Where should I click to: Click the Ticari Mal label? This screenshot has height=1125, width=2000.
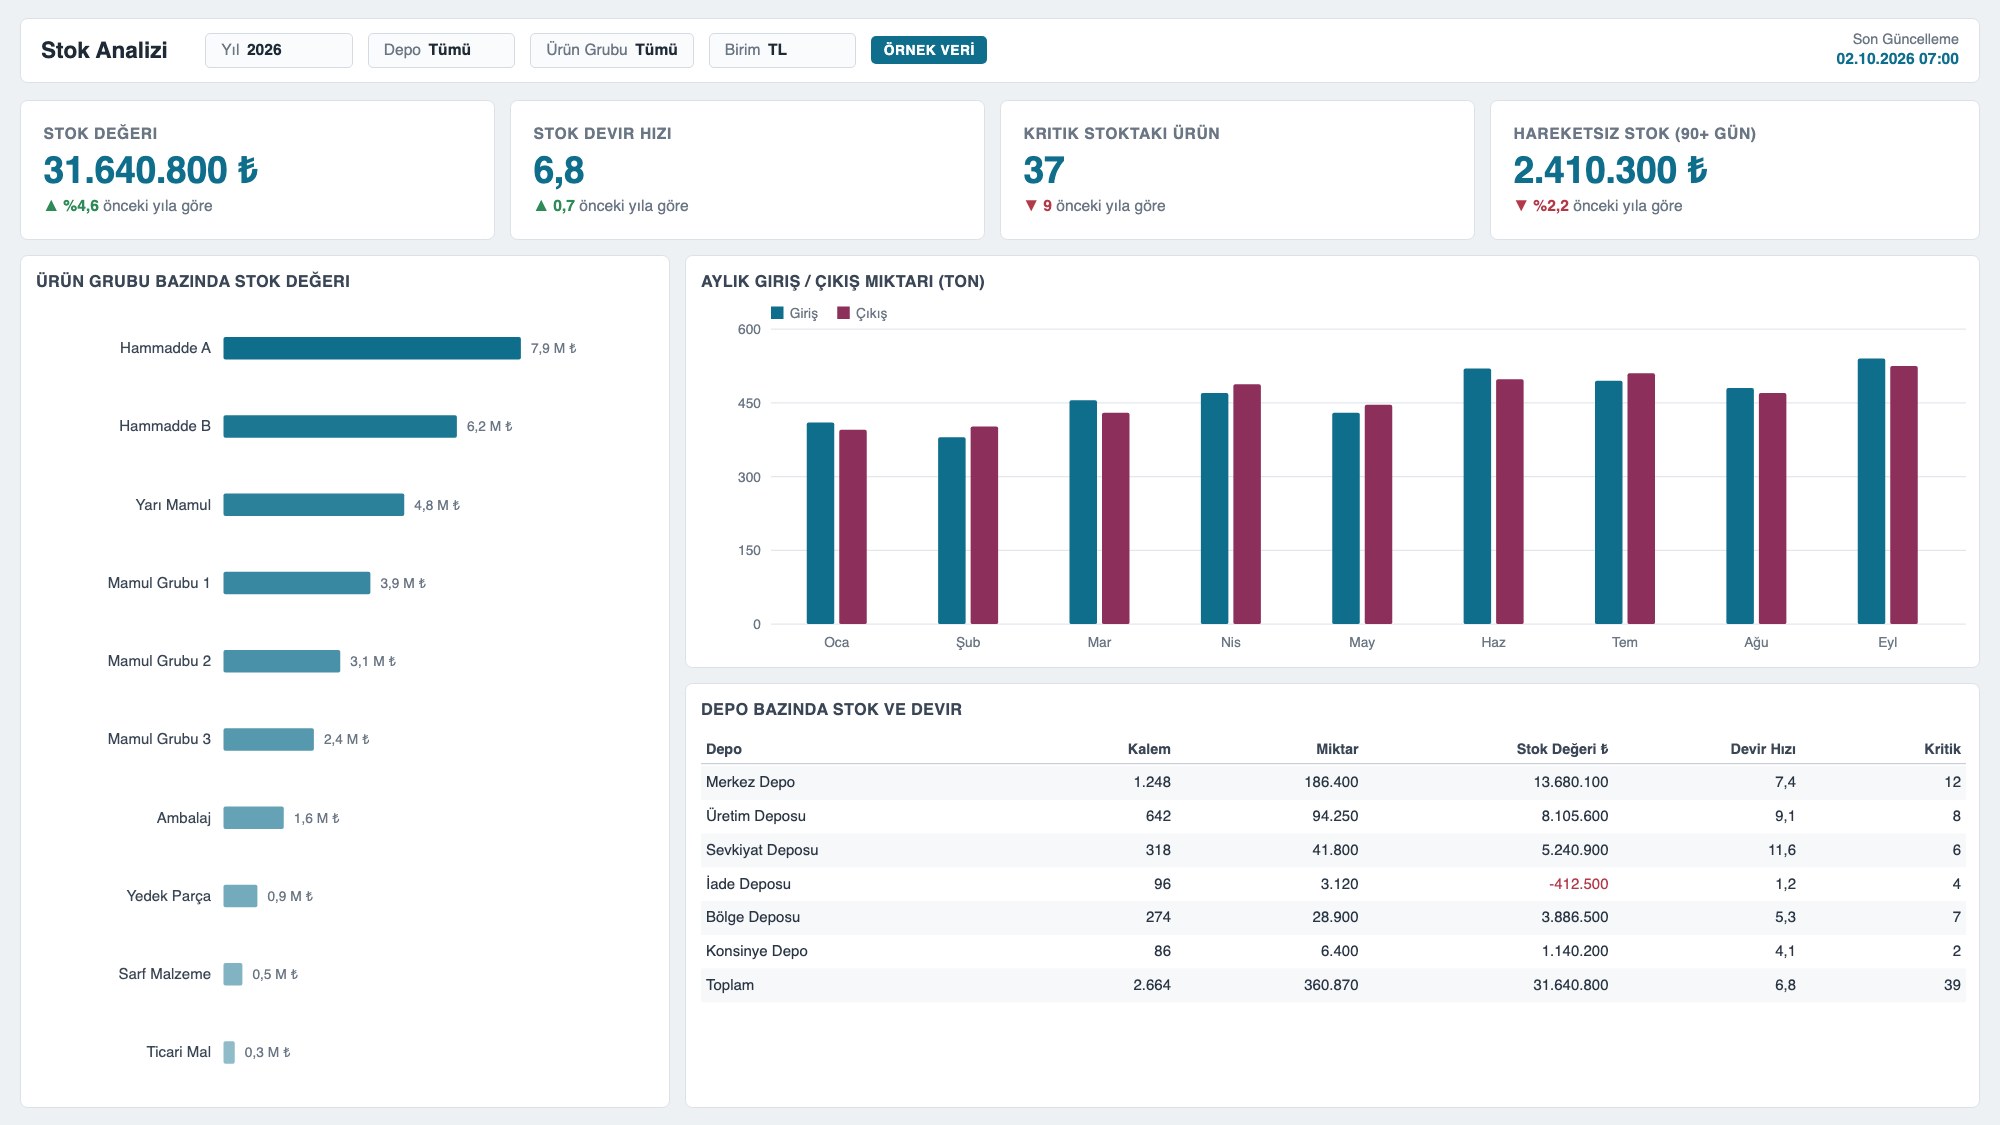[x=179, y=1052]
